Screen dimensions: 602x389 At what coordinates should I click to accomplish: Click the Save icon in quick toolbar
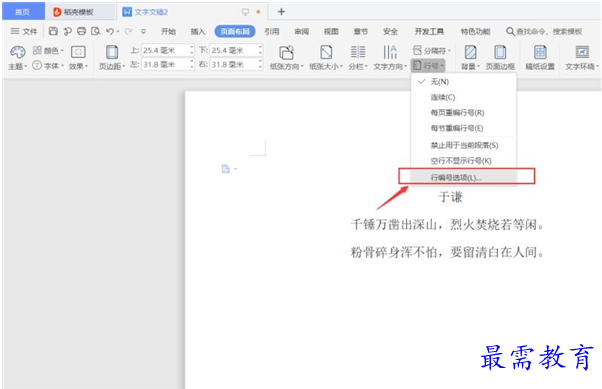pyautogui.click(x=53, y=31)
